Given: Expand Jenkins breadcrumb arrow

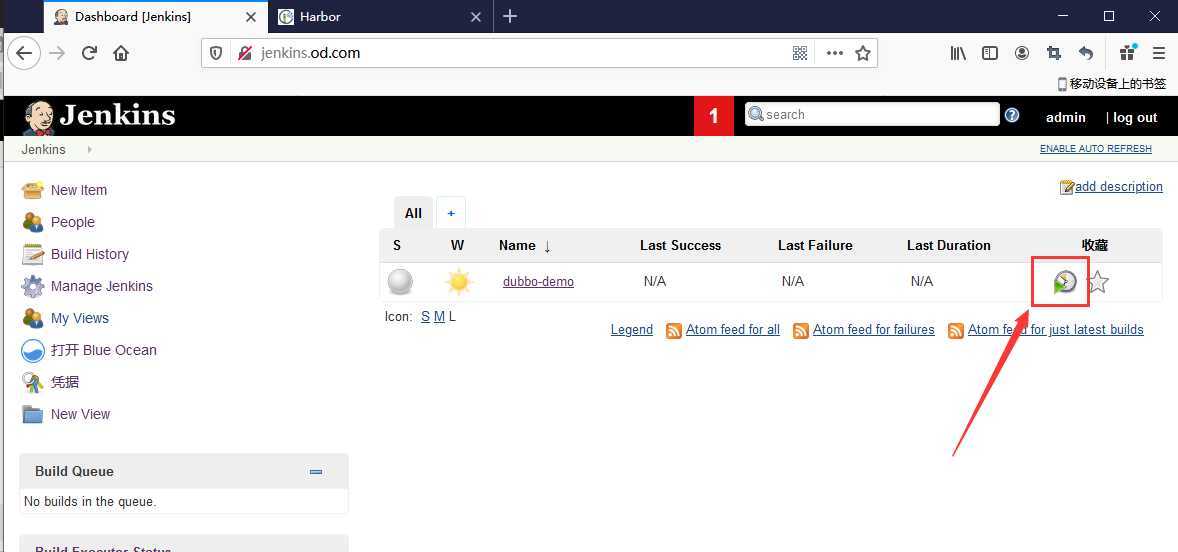Looking at the screenshot, I should coord(89,149).
